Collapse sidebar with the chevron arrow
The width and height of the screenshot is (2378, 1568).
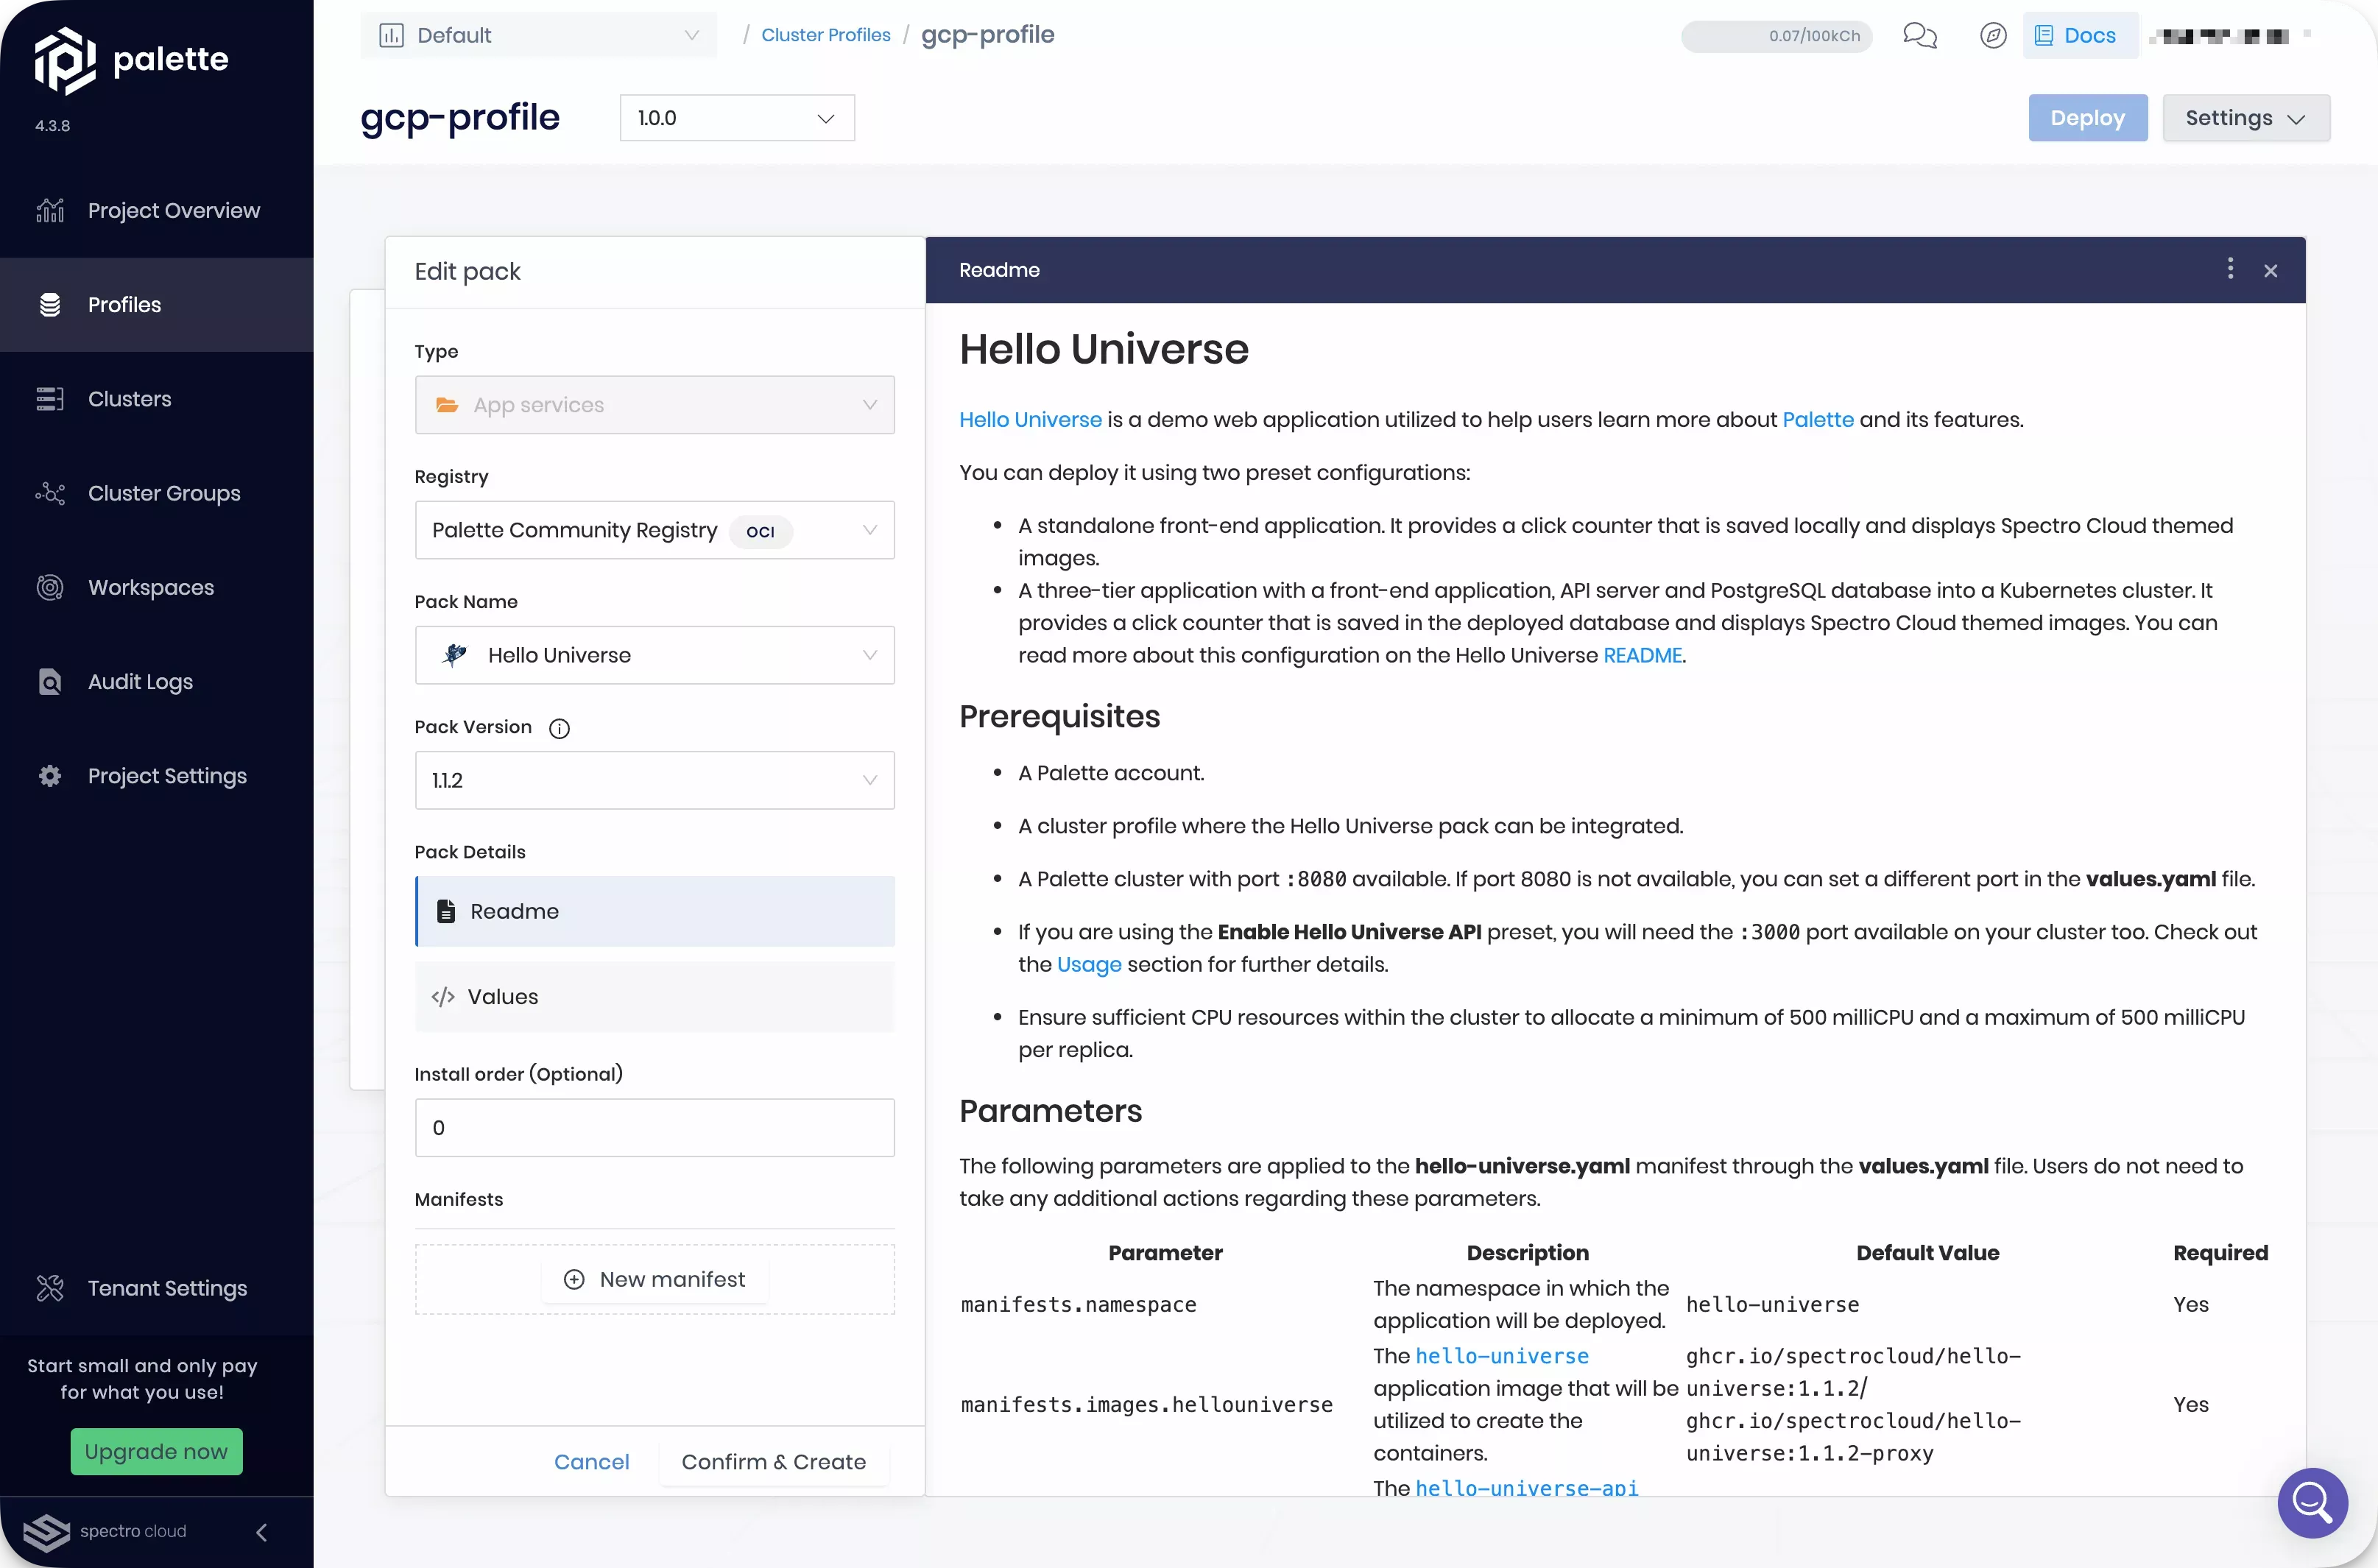point(262,1531)
